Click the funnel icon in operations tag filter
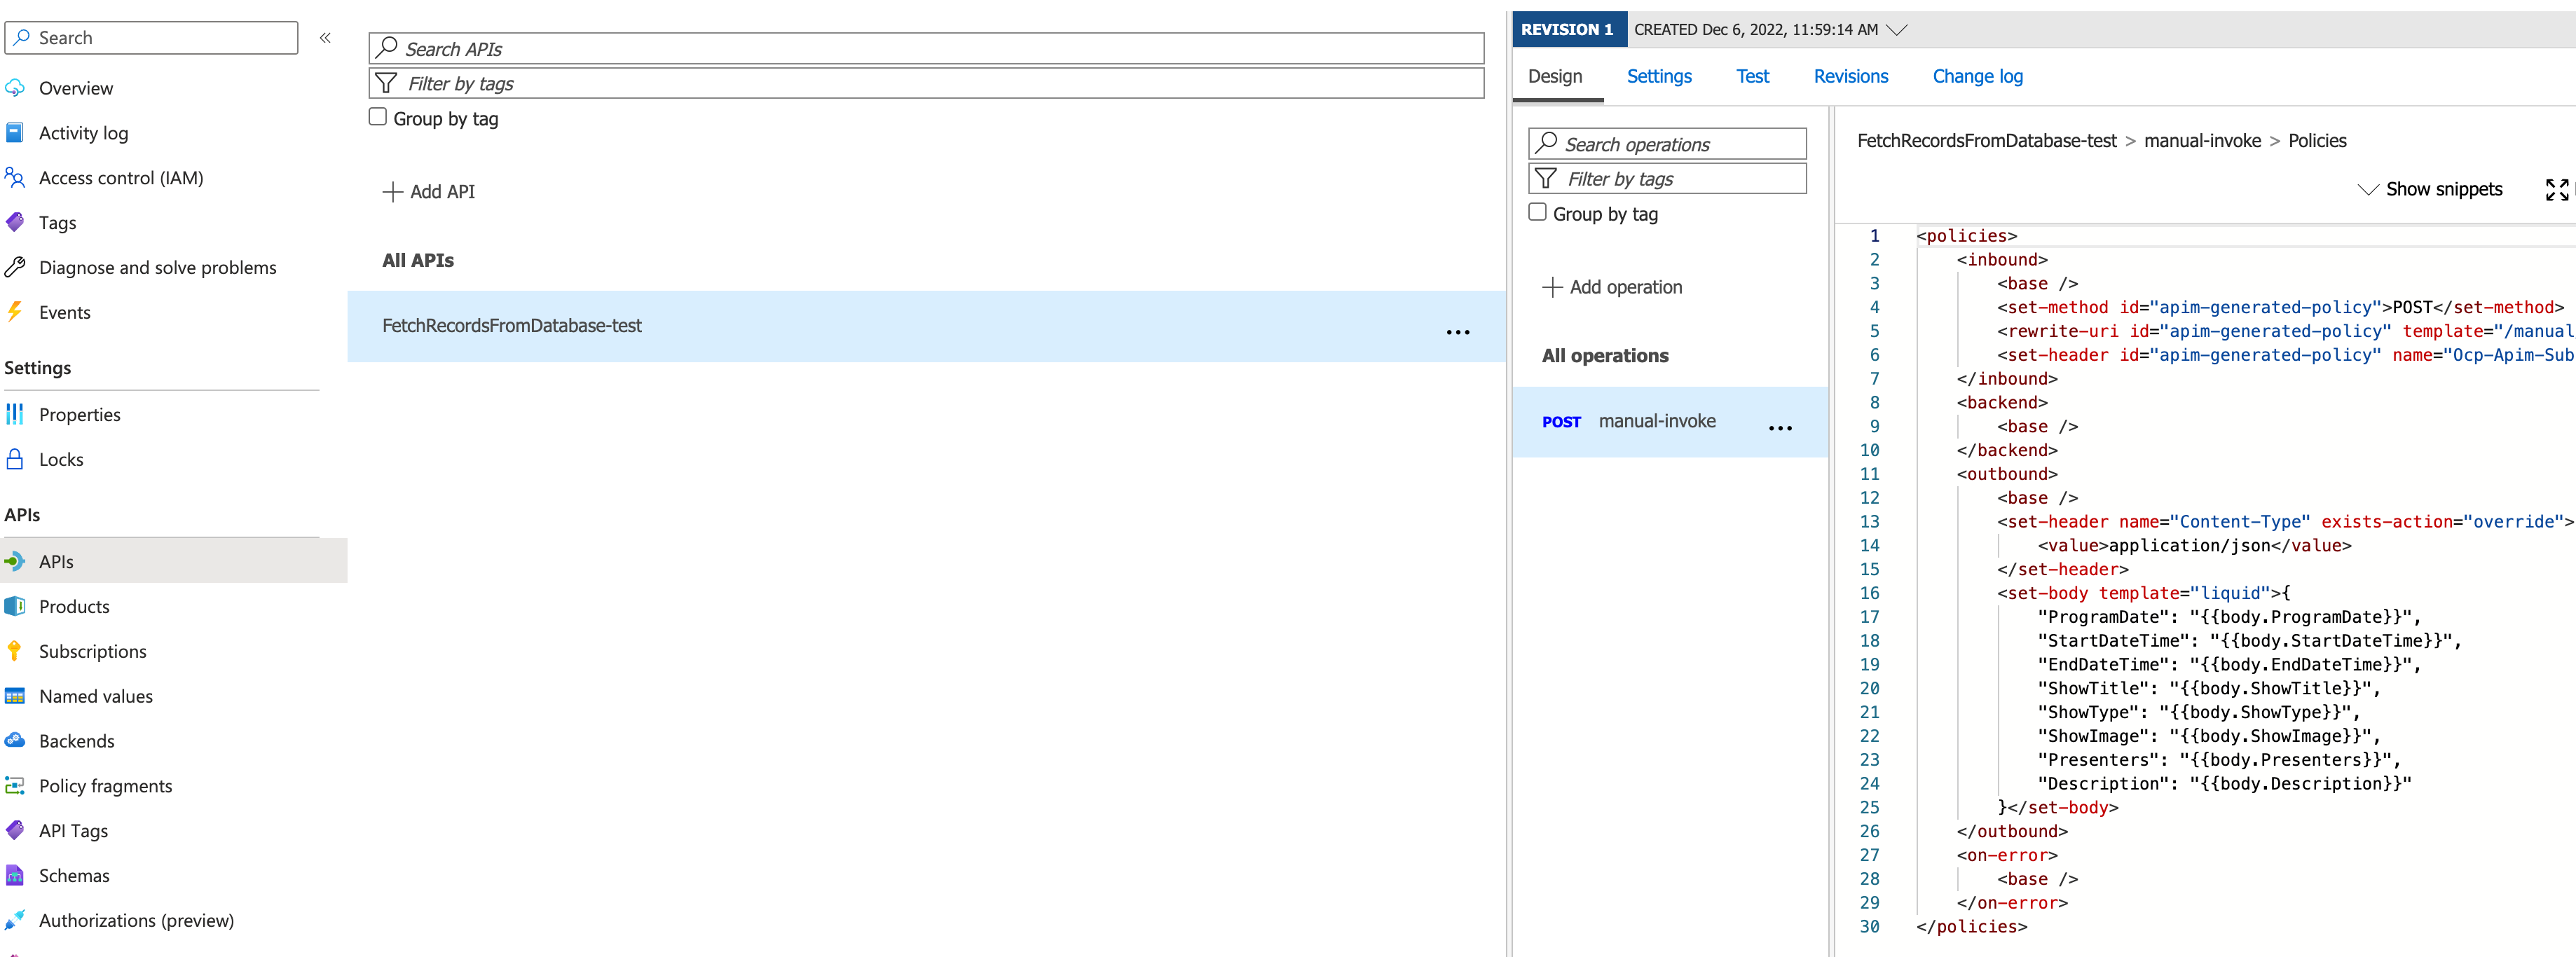Viewport: 2576px width, 957px height. tap(1546, 178)
